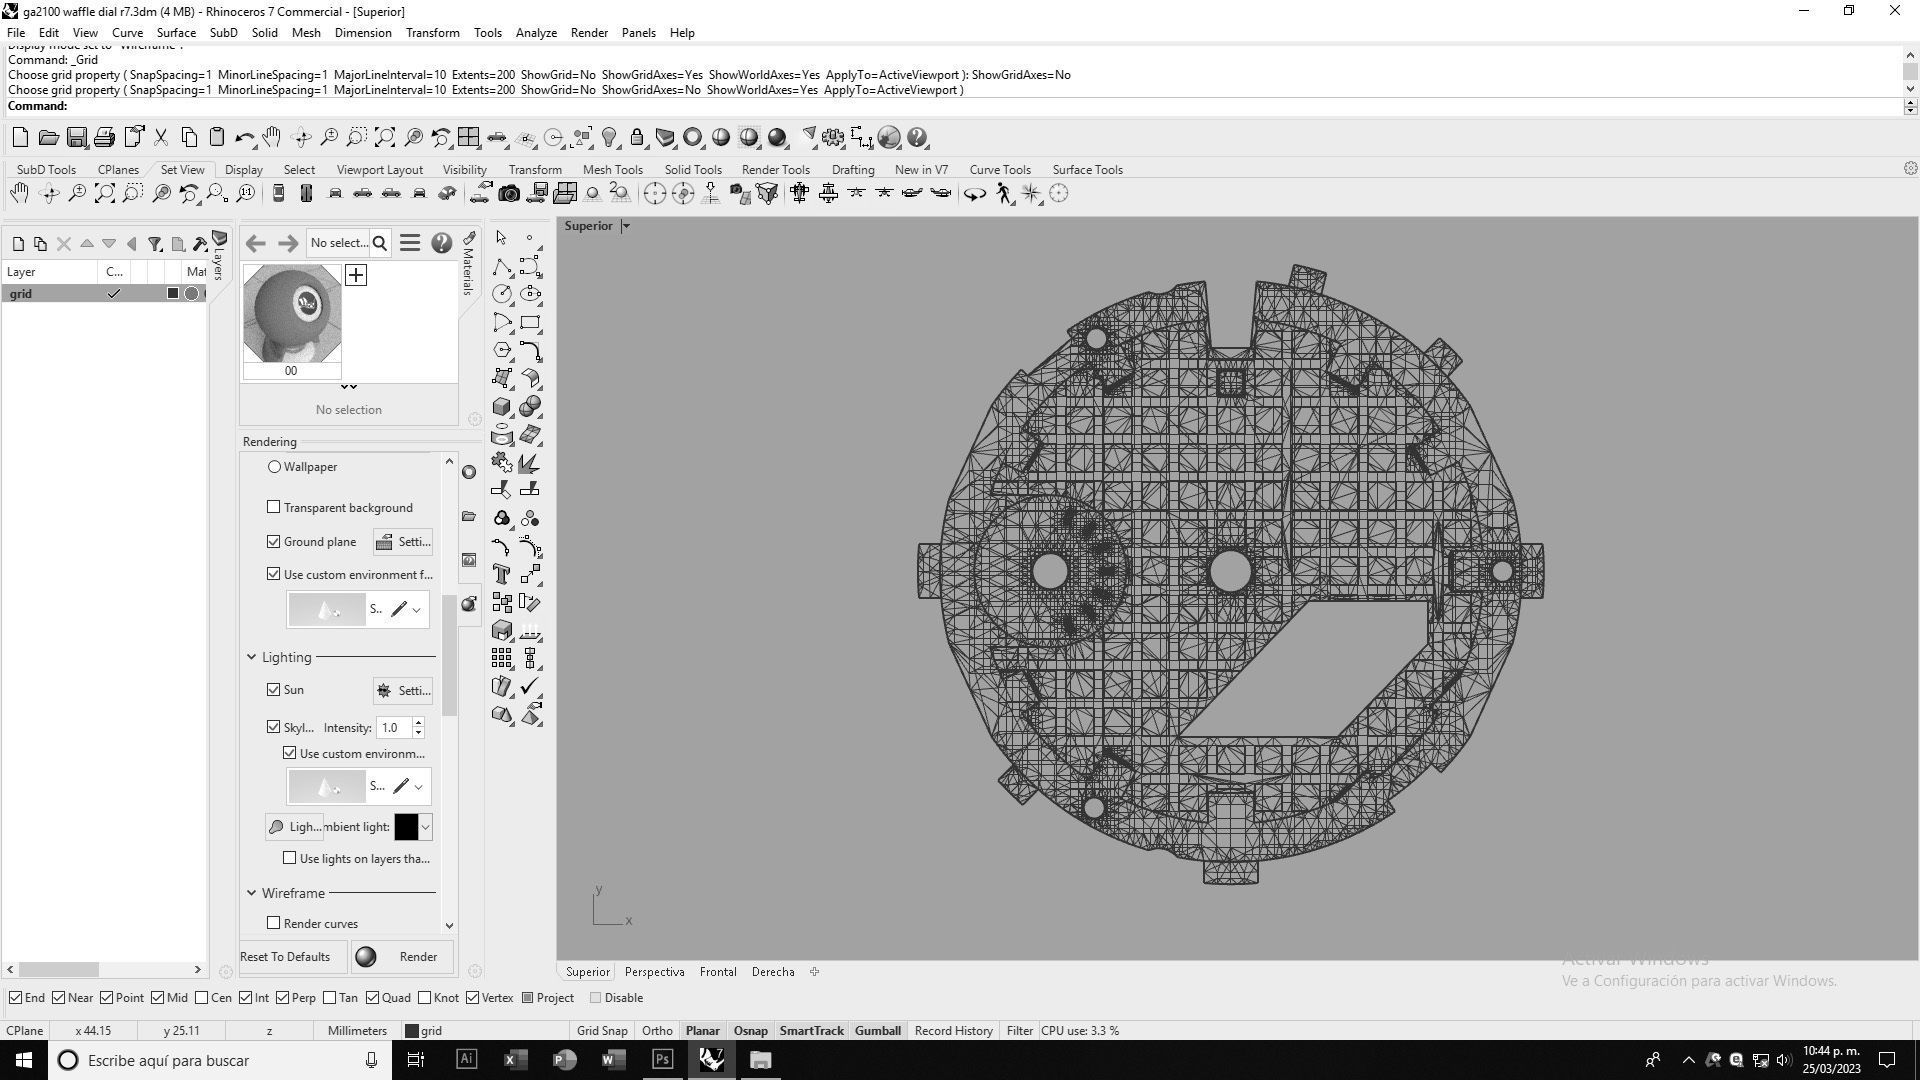Click the Check objects checkmark icon
Screen dimensions: 1920x1080
(530, 686)
